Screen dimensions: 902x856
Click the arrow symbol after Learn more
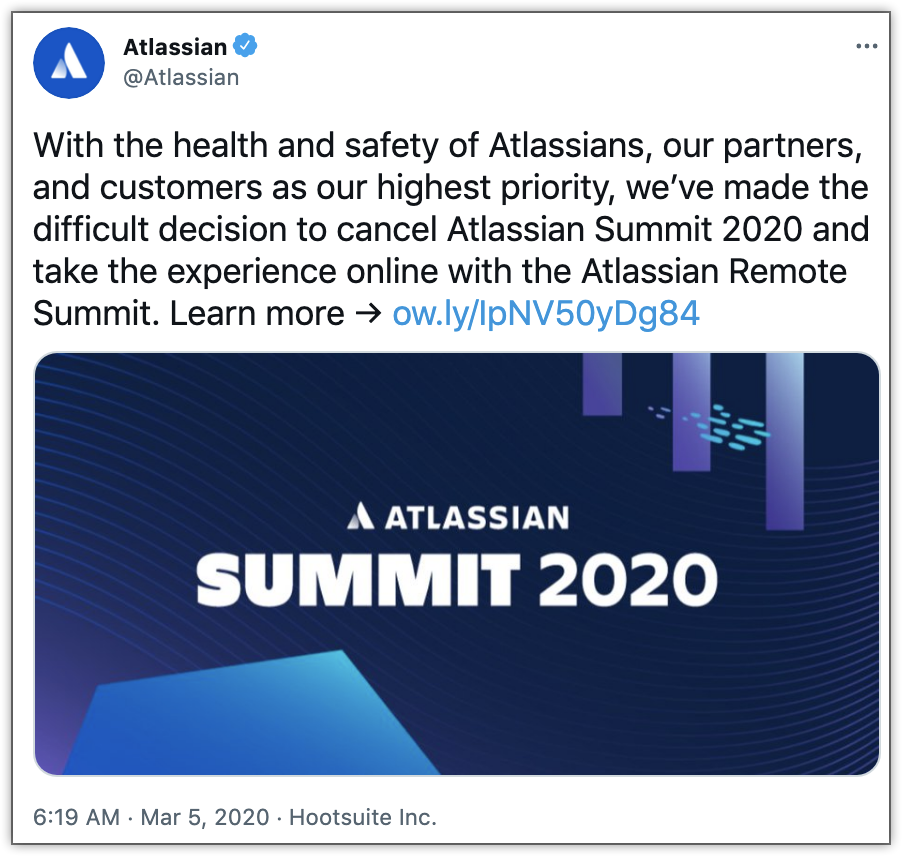point(368,313)
